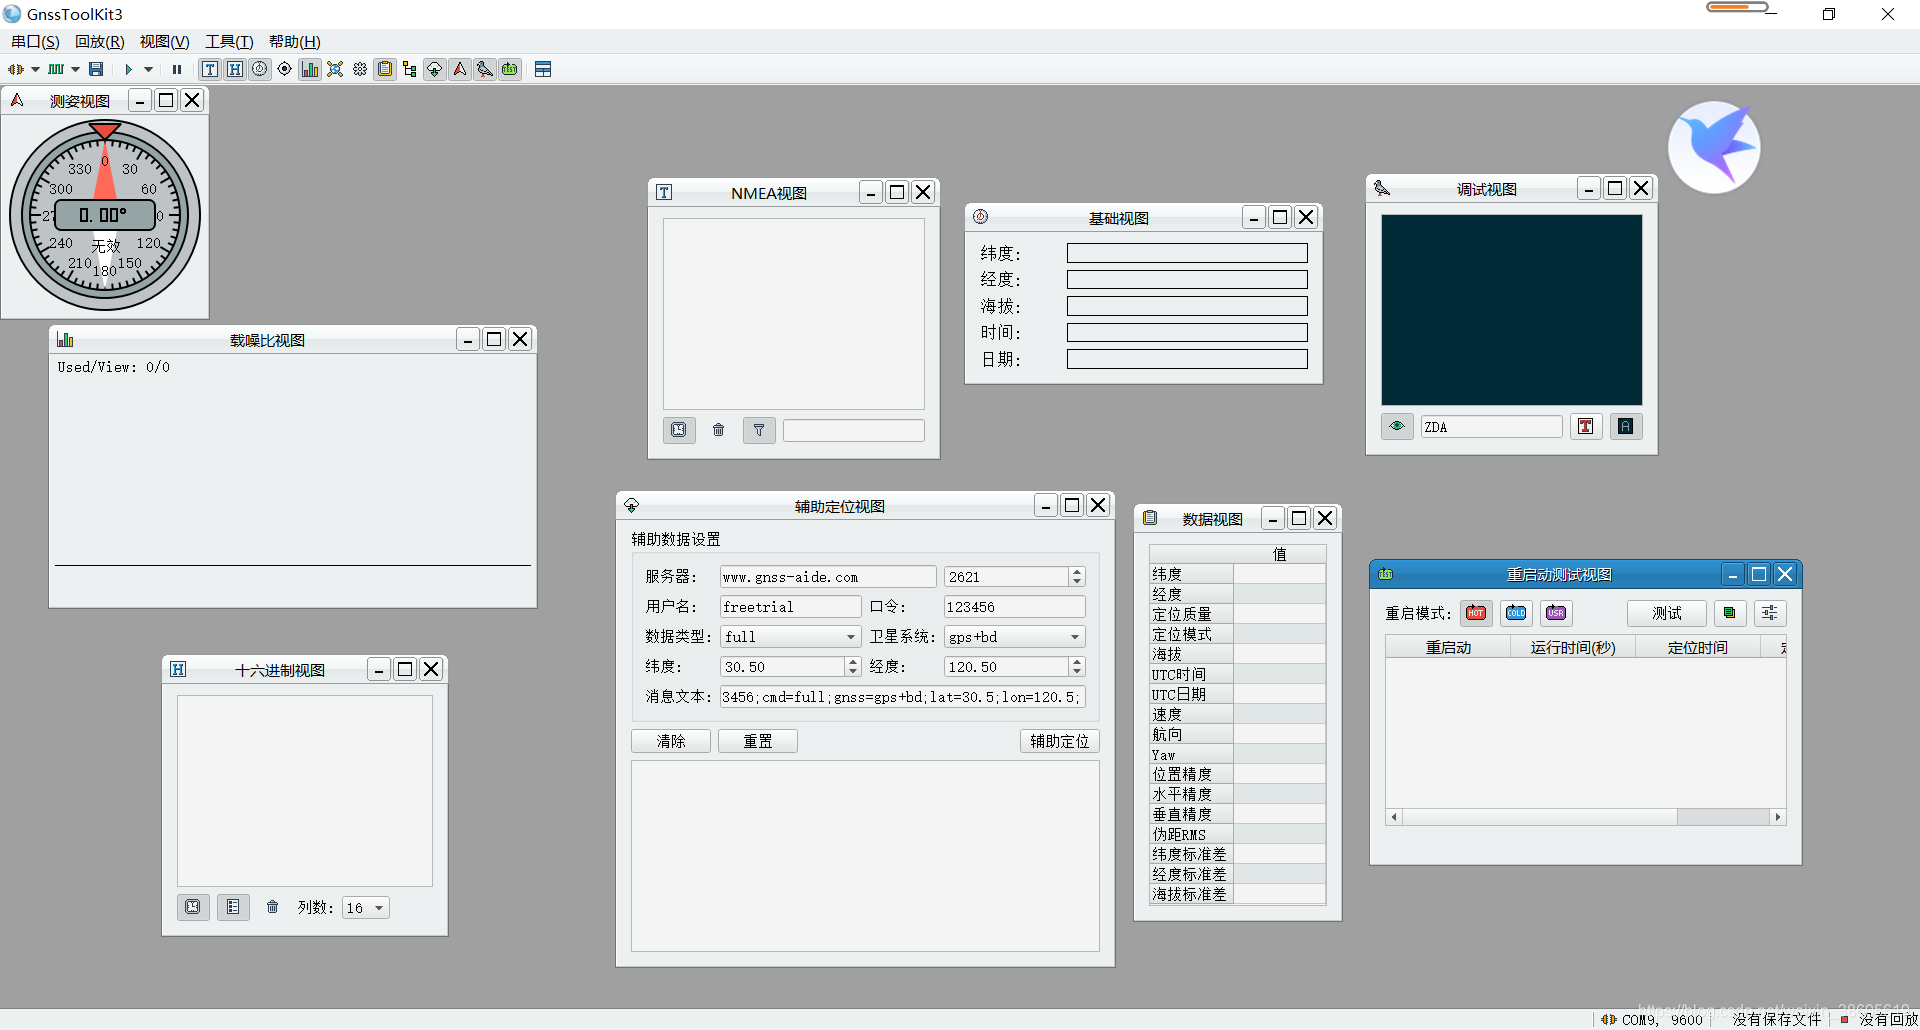Click the settings sliders icon in restart view
The image size is (1920, 1030).
1770,613
